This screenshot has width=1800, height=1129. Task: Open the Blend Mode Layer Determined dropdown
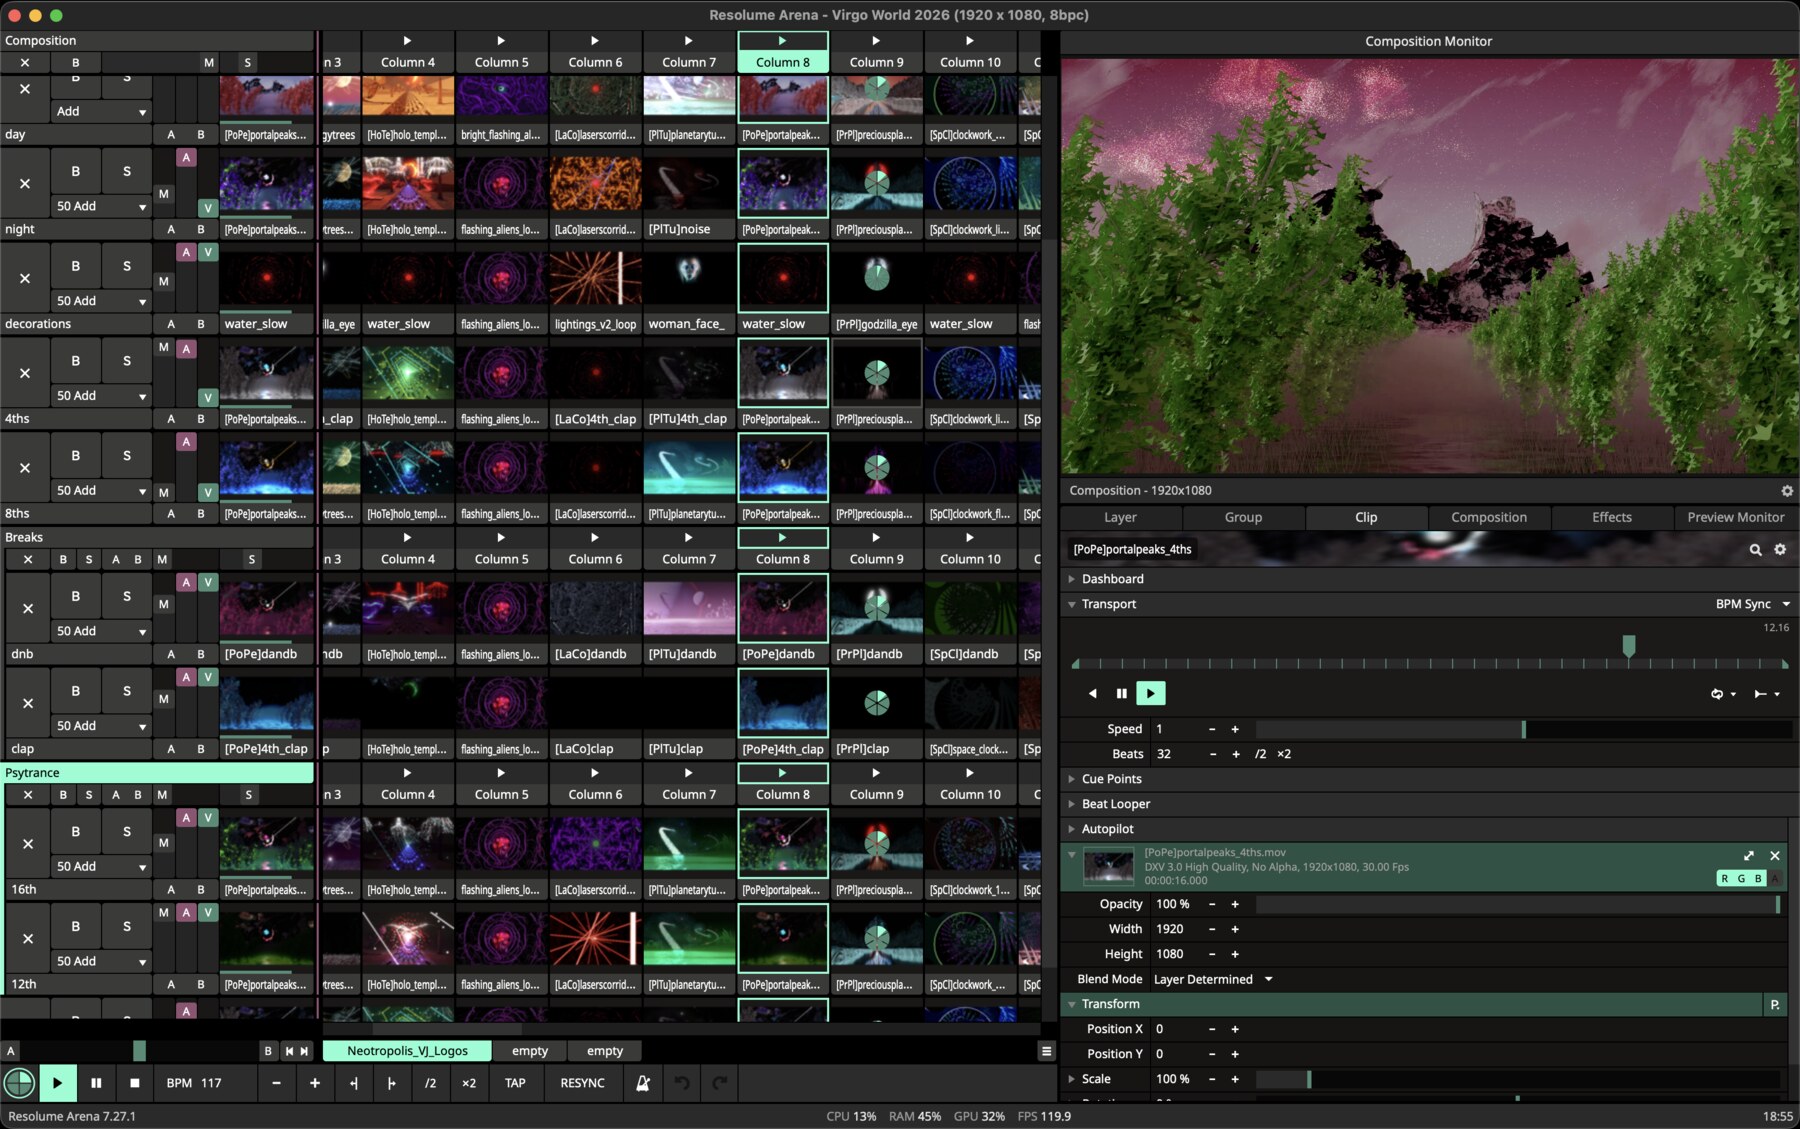point(1213,980)
